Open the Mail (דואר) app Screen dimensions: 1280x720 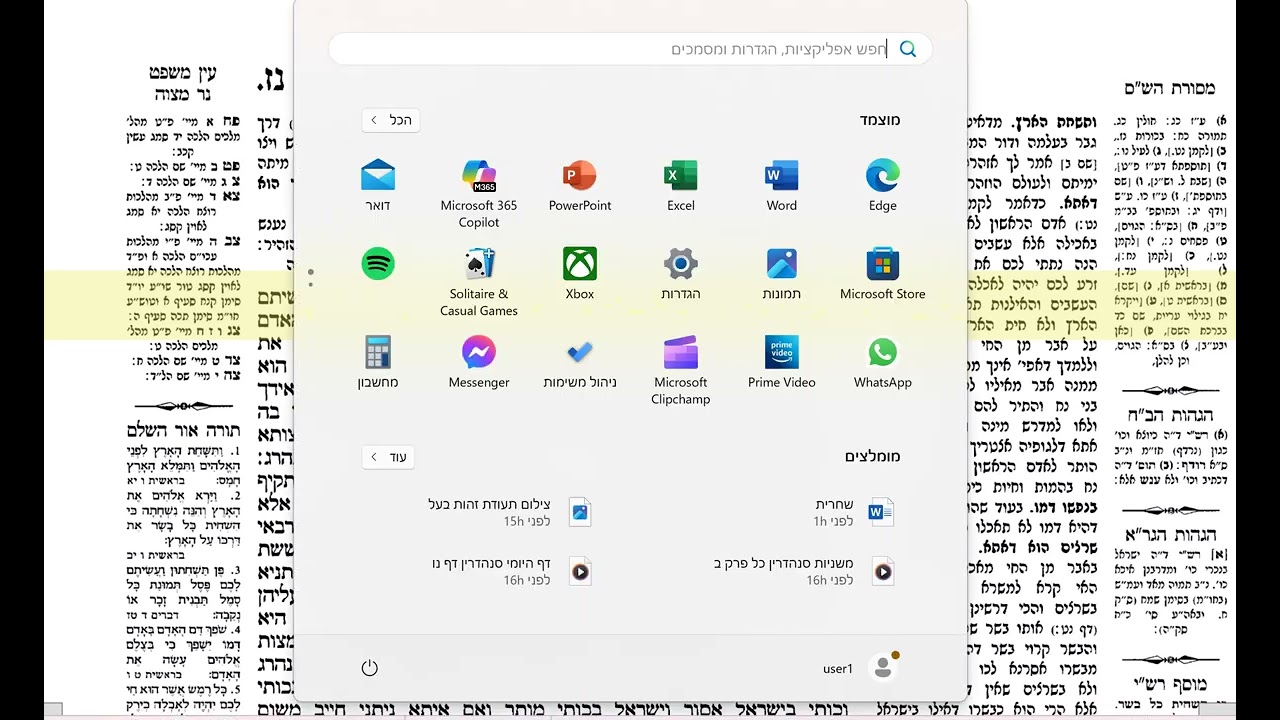(377, 186)
